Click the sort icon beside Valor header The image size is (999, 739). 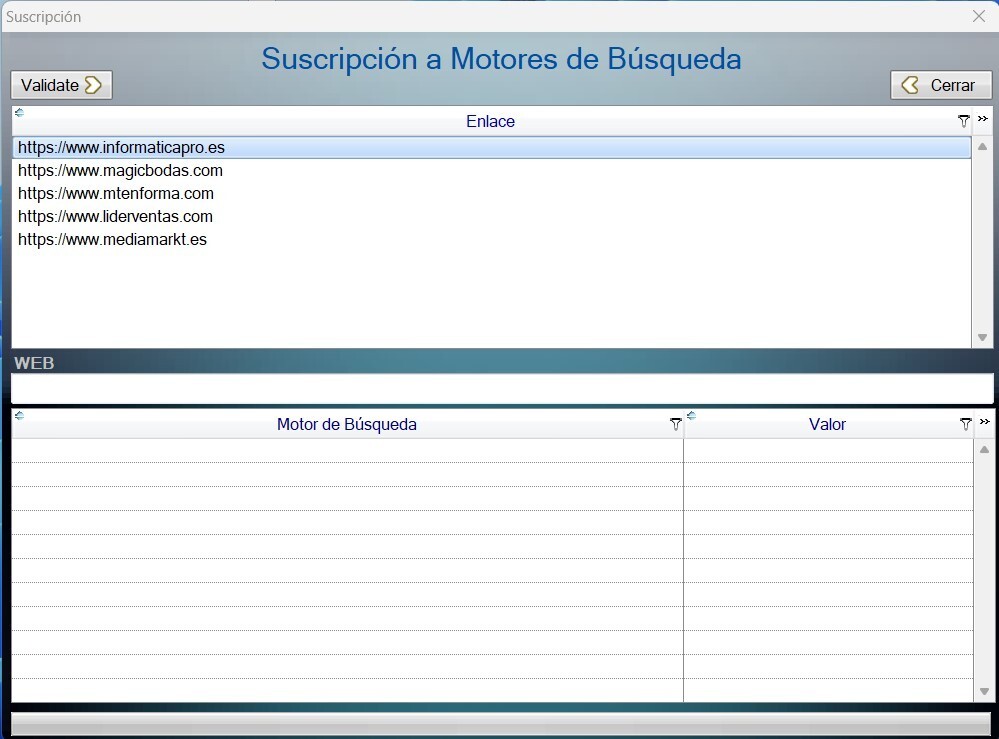coord(691,417)
